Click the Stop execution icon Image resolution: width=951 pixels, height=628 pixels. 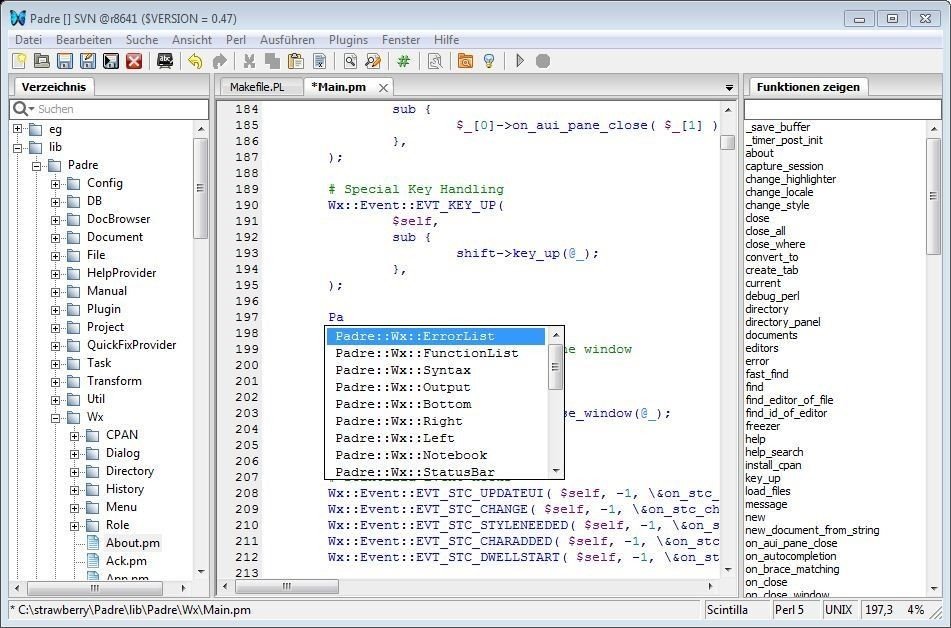543,61
